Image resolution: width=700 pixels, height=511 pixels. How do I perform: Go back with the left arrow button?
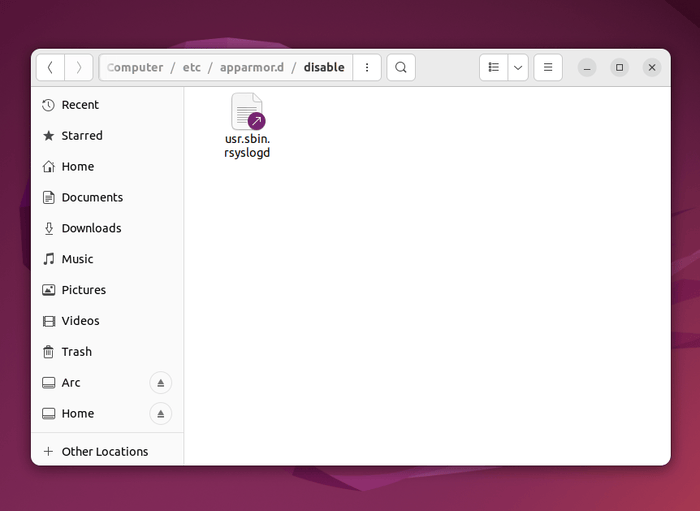click(x=50, y=67)
